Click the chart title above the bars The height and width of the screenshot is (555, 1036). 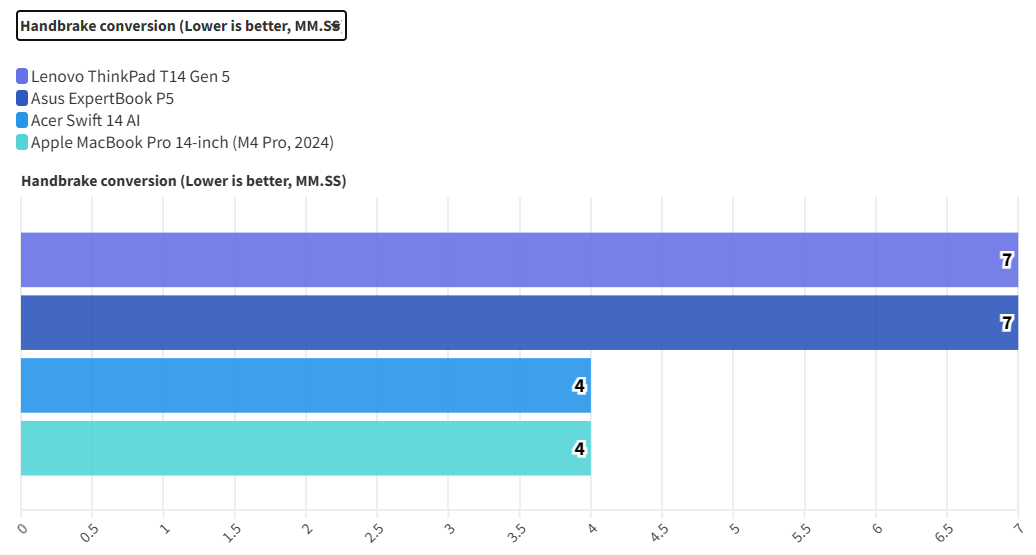(183, 181)
